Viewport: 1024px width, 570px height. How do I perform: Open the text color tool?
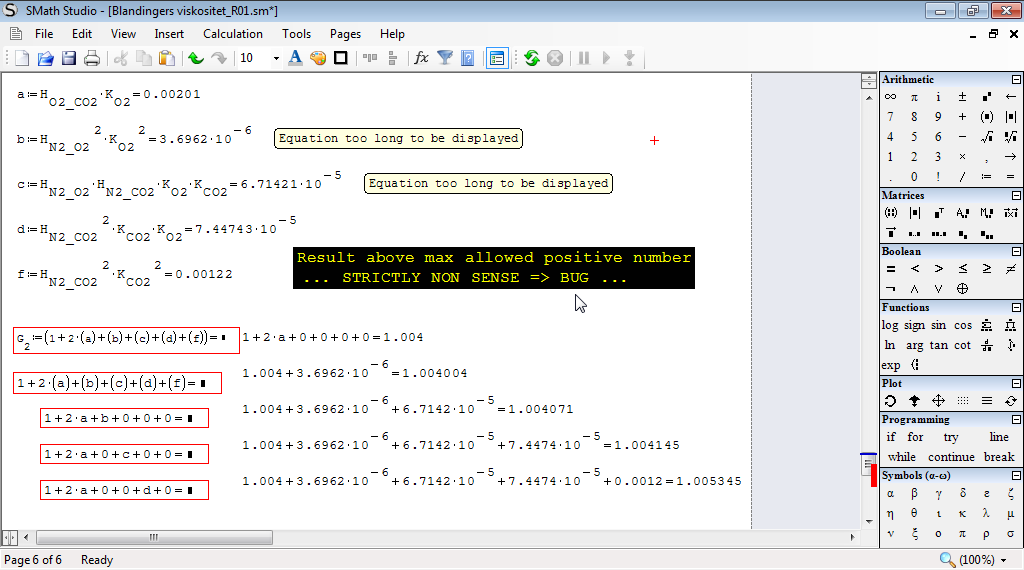click(x=295, y=58)
